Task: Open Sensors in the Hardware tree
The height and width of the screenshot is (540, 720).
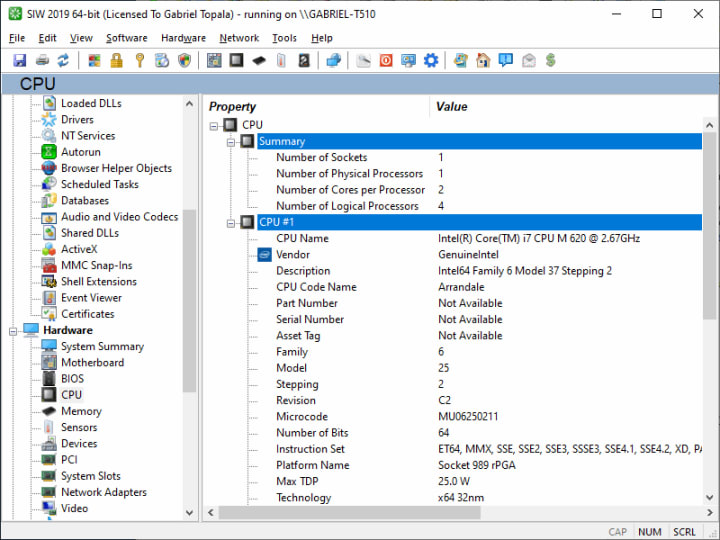Action: [79, 428]
